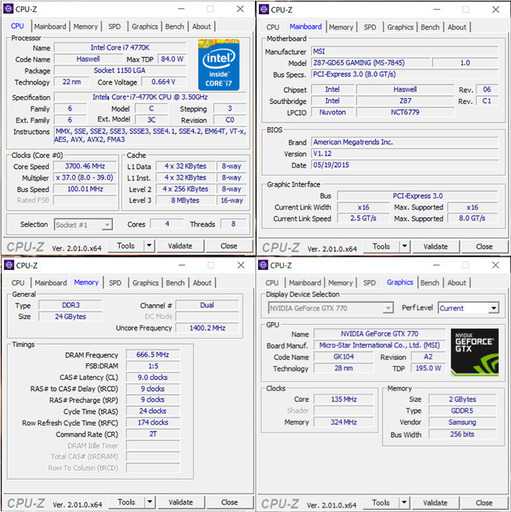This screenshot has height=512, width=511.
Task: Minimize the Graphics tab window
Action: [x=436, y=265]
